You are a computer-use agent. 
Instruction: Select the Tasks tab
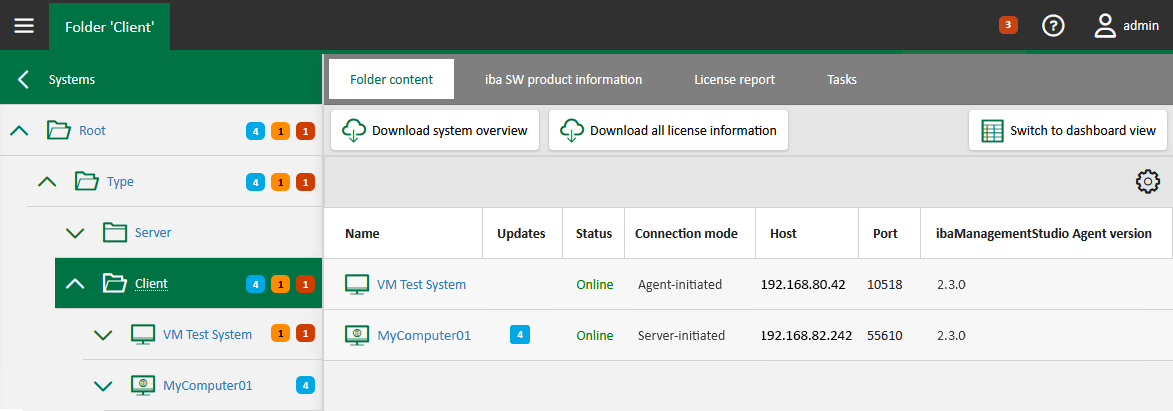tap(841, 79)
